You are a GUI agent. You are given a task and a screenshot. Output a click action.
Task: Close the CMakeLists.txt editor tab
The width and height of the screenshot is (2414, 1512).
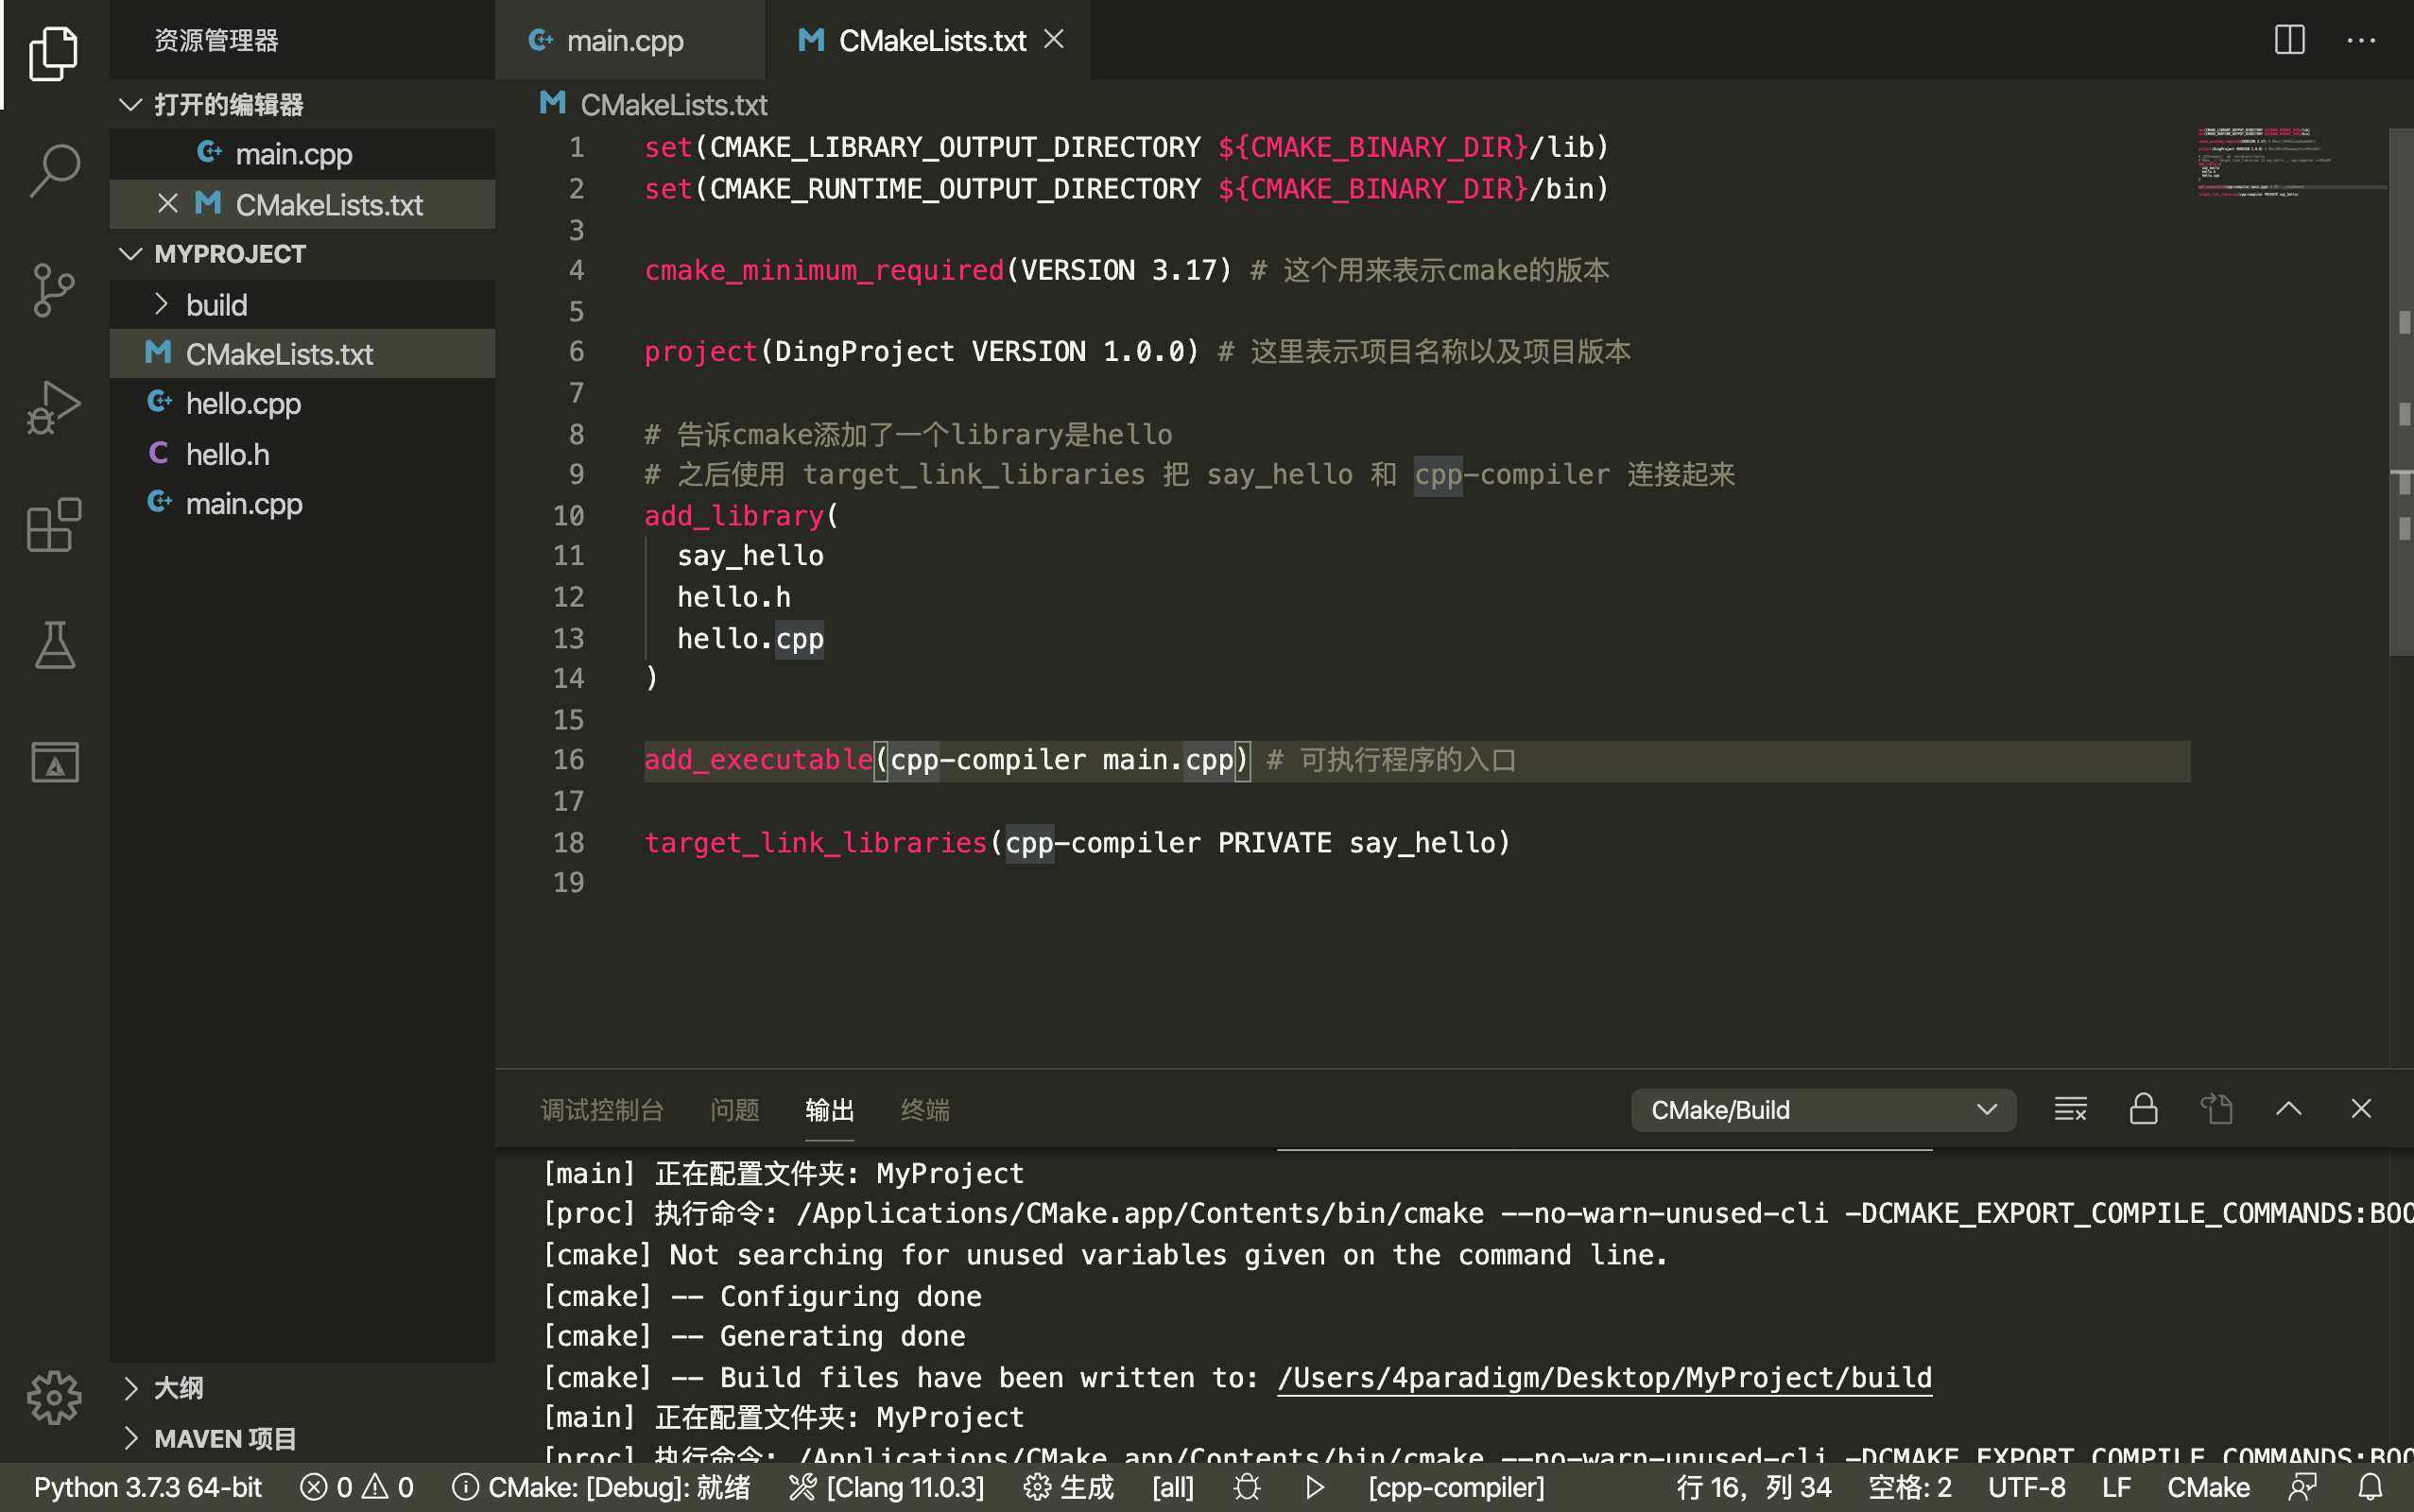click(1054, 39)
